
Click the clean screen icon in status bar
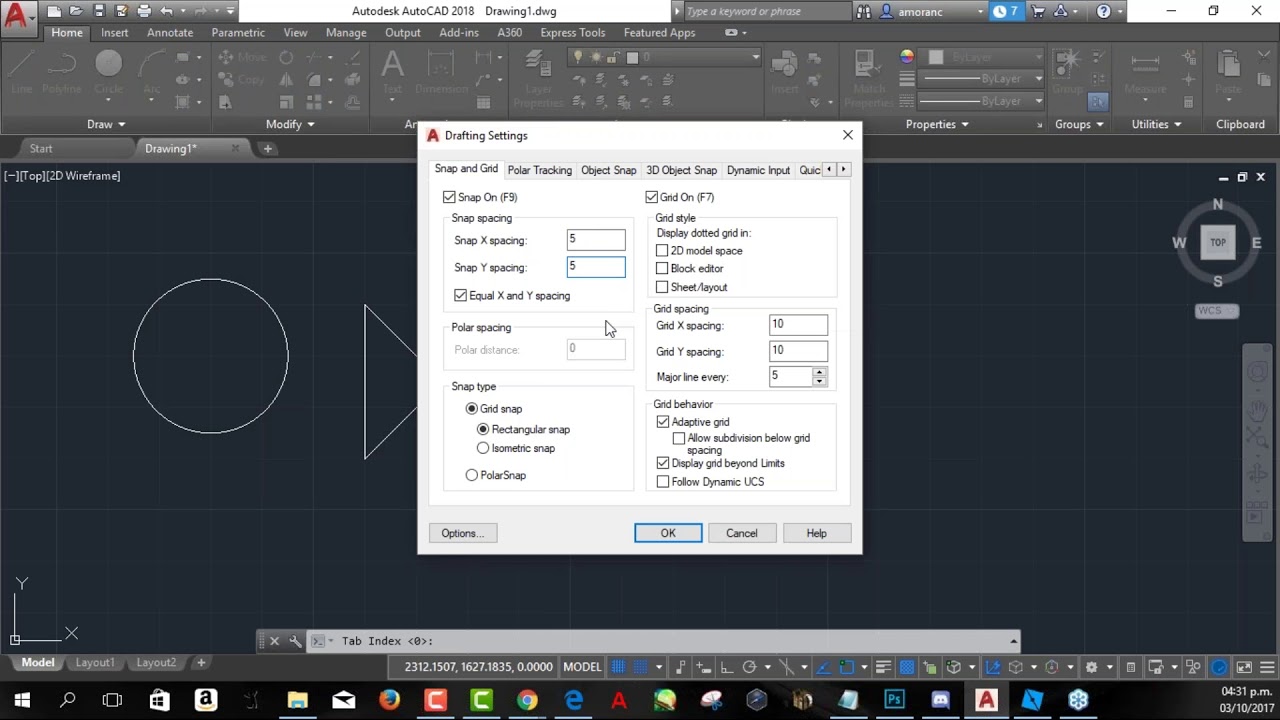[1244, 667]
